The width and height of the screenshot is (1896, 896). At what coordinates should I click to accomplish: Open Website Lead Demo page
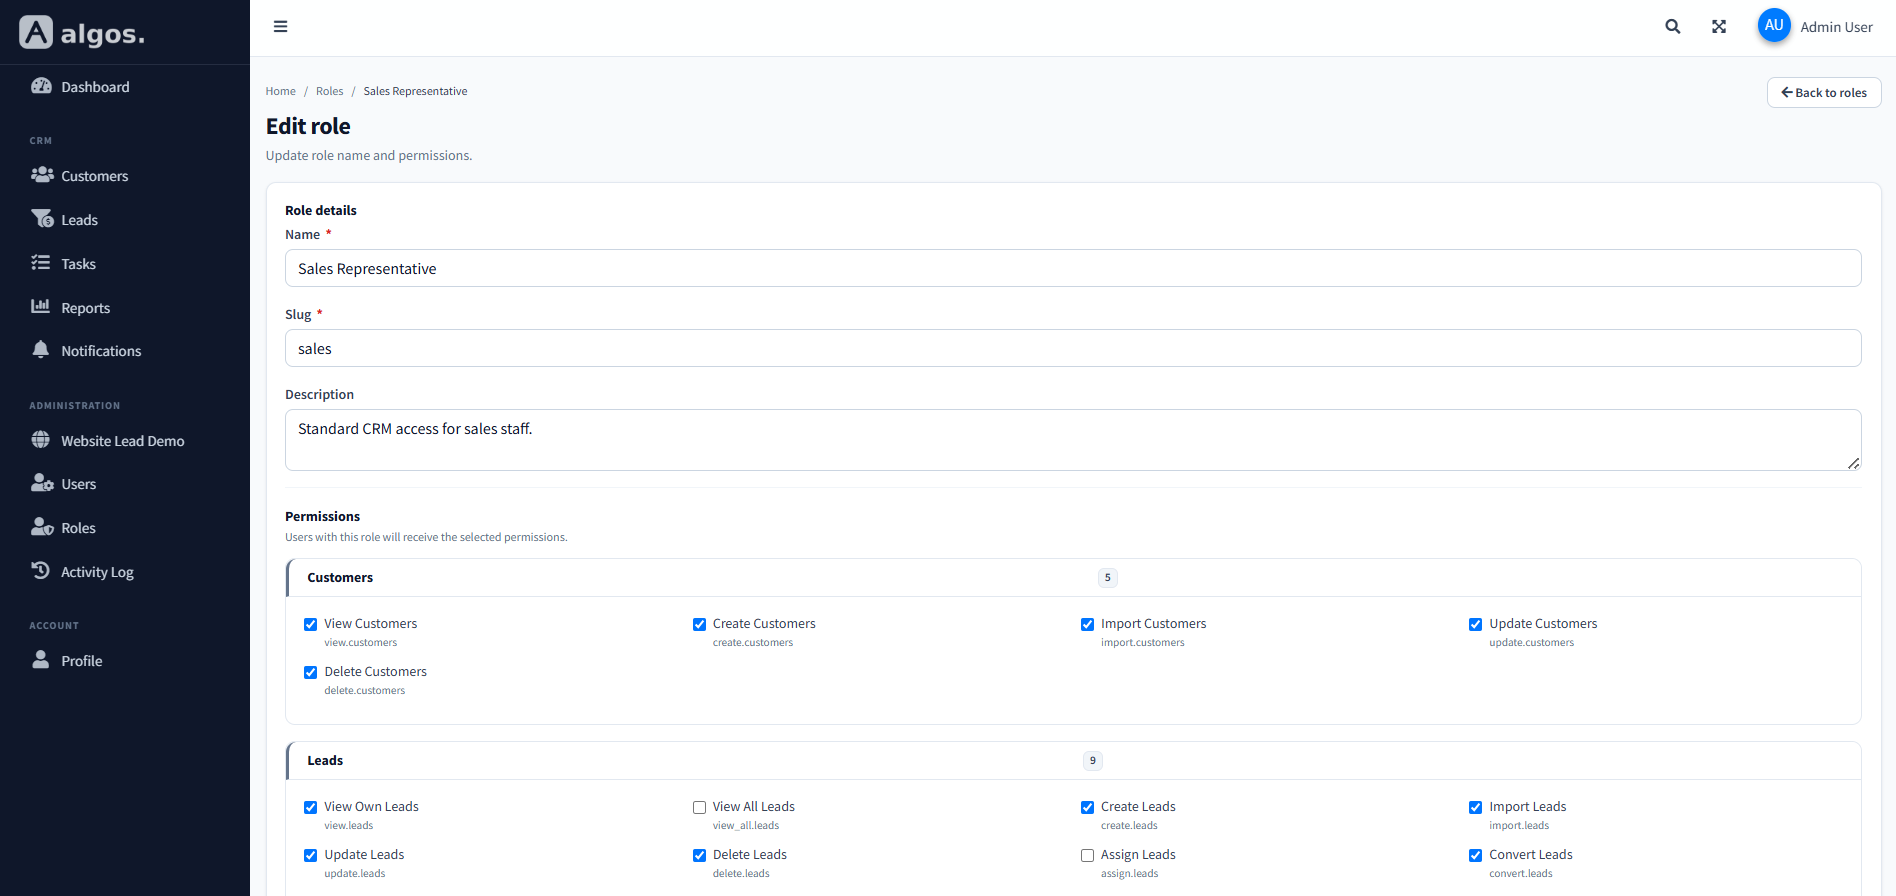[125, 441]
